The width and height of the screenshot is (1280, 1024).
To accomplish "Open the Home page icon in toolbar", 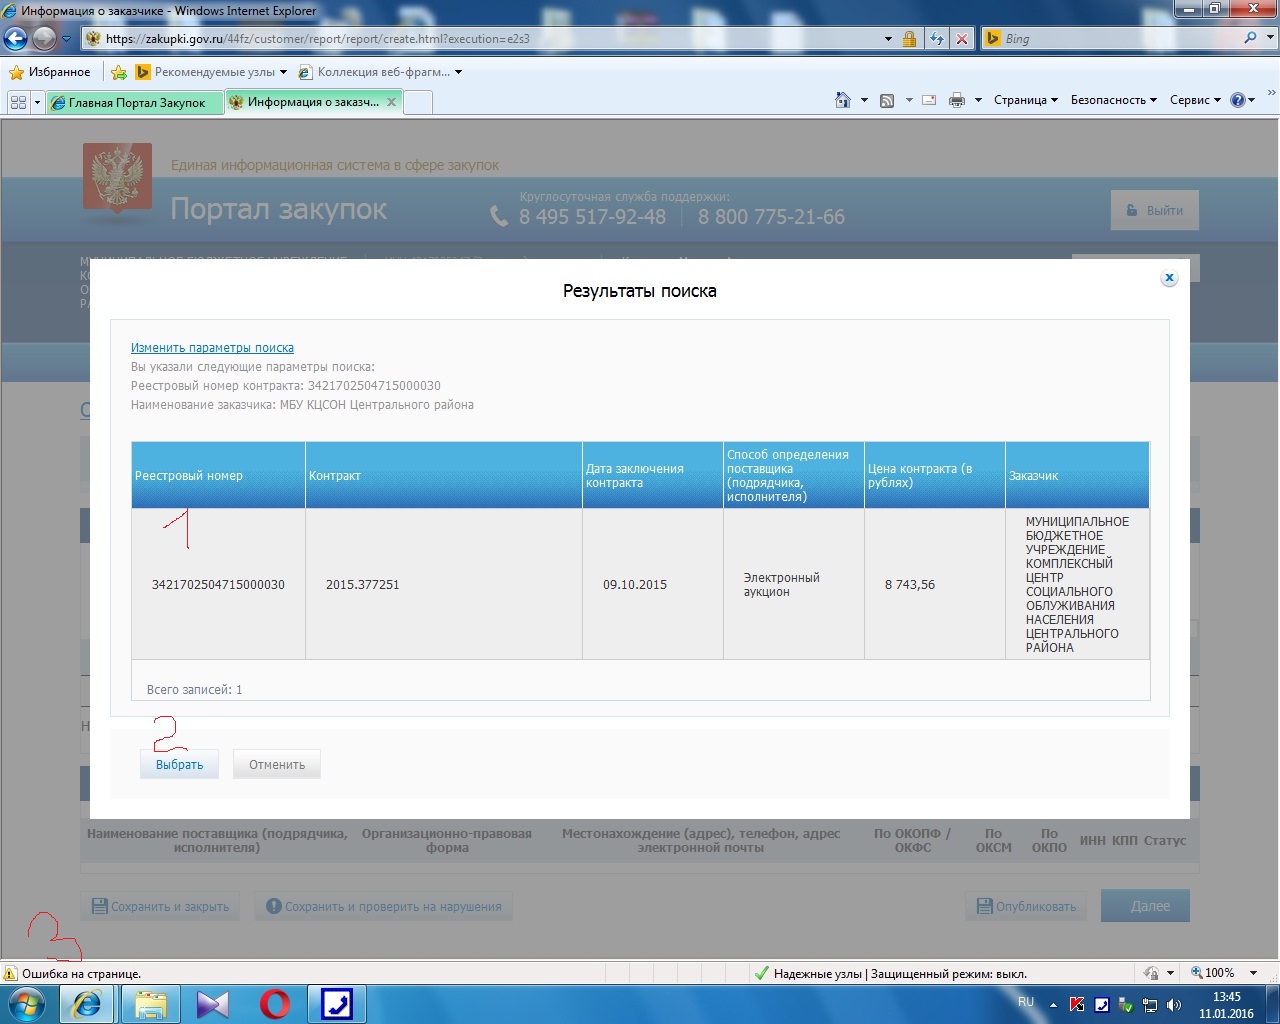I will point(843,100).
